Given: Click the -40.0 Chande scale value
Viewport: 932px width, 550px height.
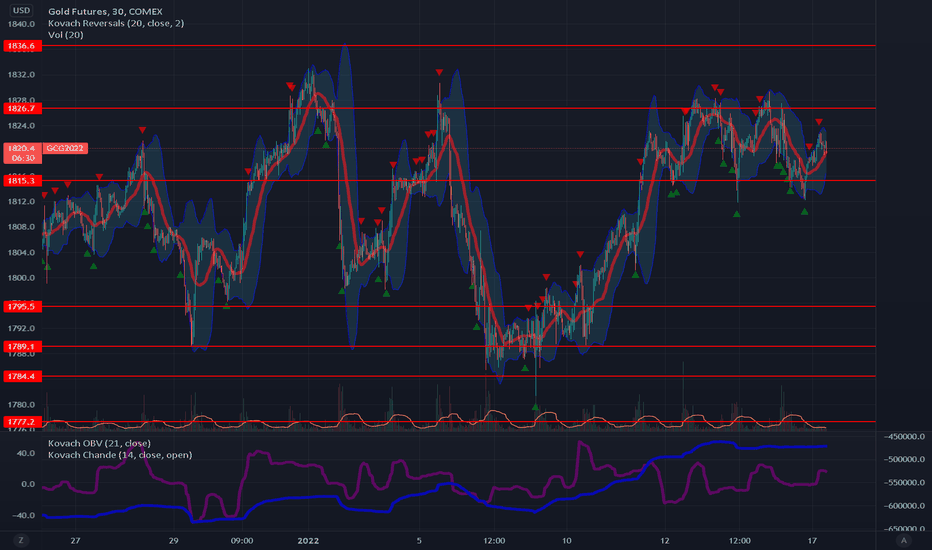Looking at the screenshot, I should coord(24,516).
